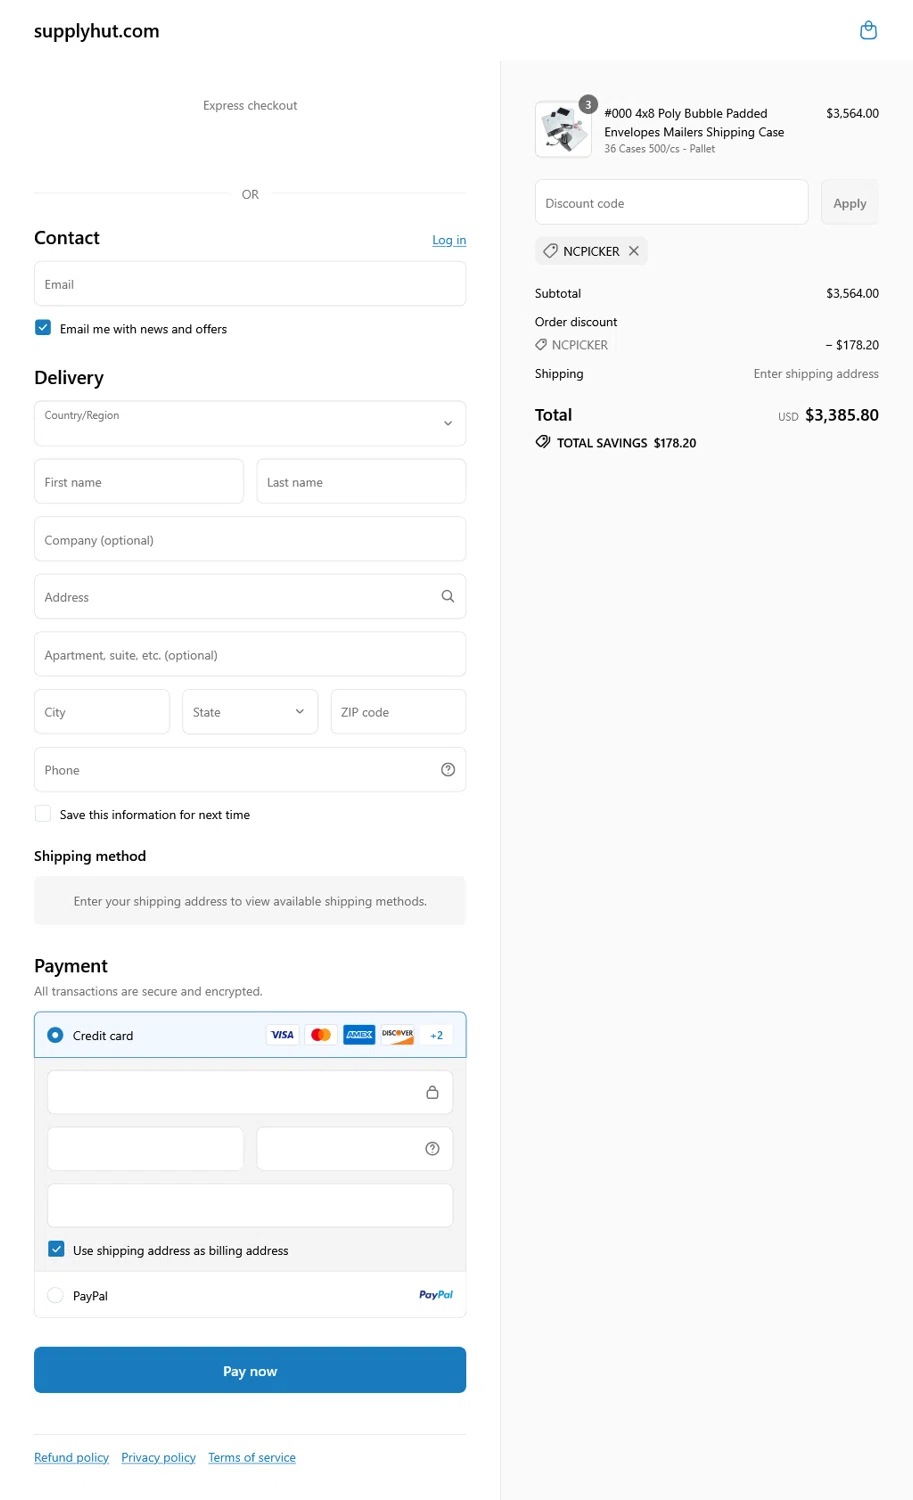The width and height of the screenshot is (913, 1500).
Task: Click the Pay now button
Action: click(250, 1370)
